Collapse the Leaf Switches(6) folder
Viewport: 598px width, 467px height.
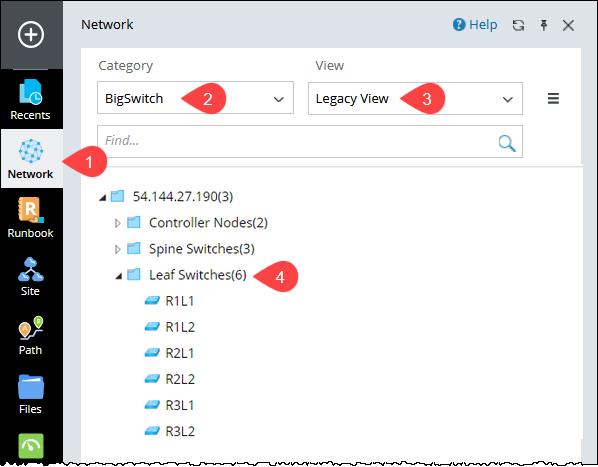pyautogui.click(x=119, y=276)
